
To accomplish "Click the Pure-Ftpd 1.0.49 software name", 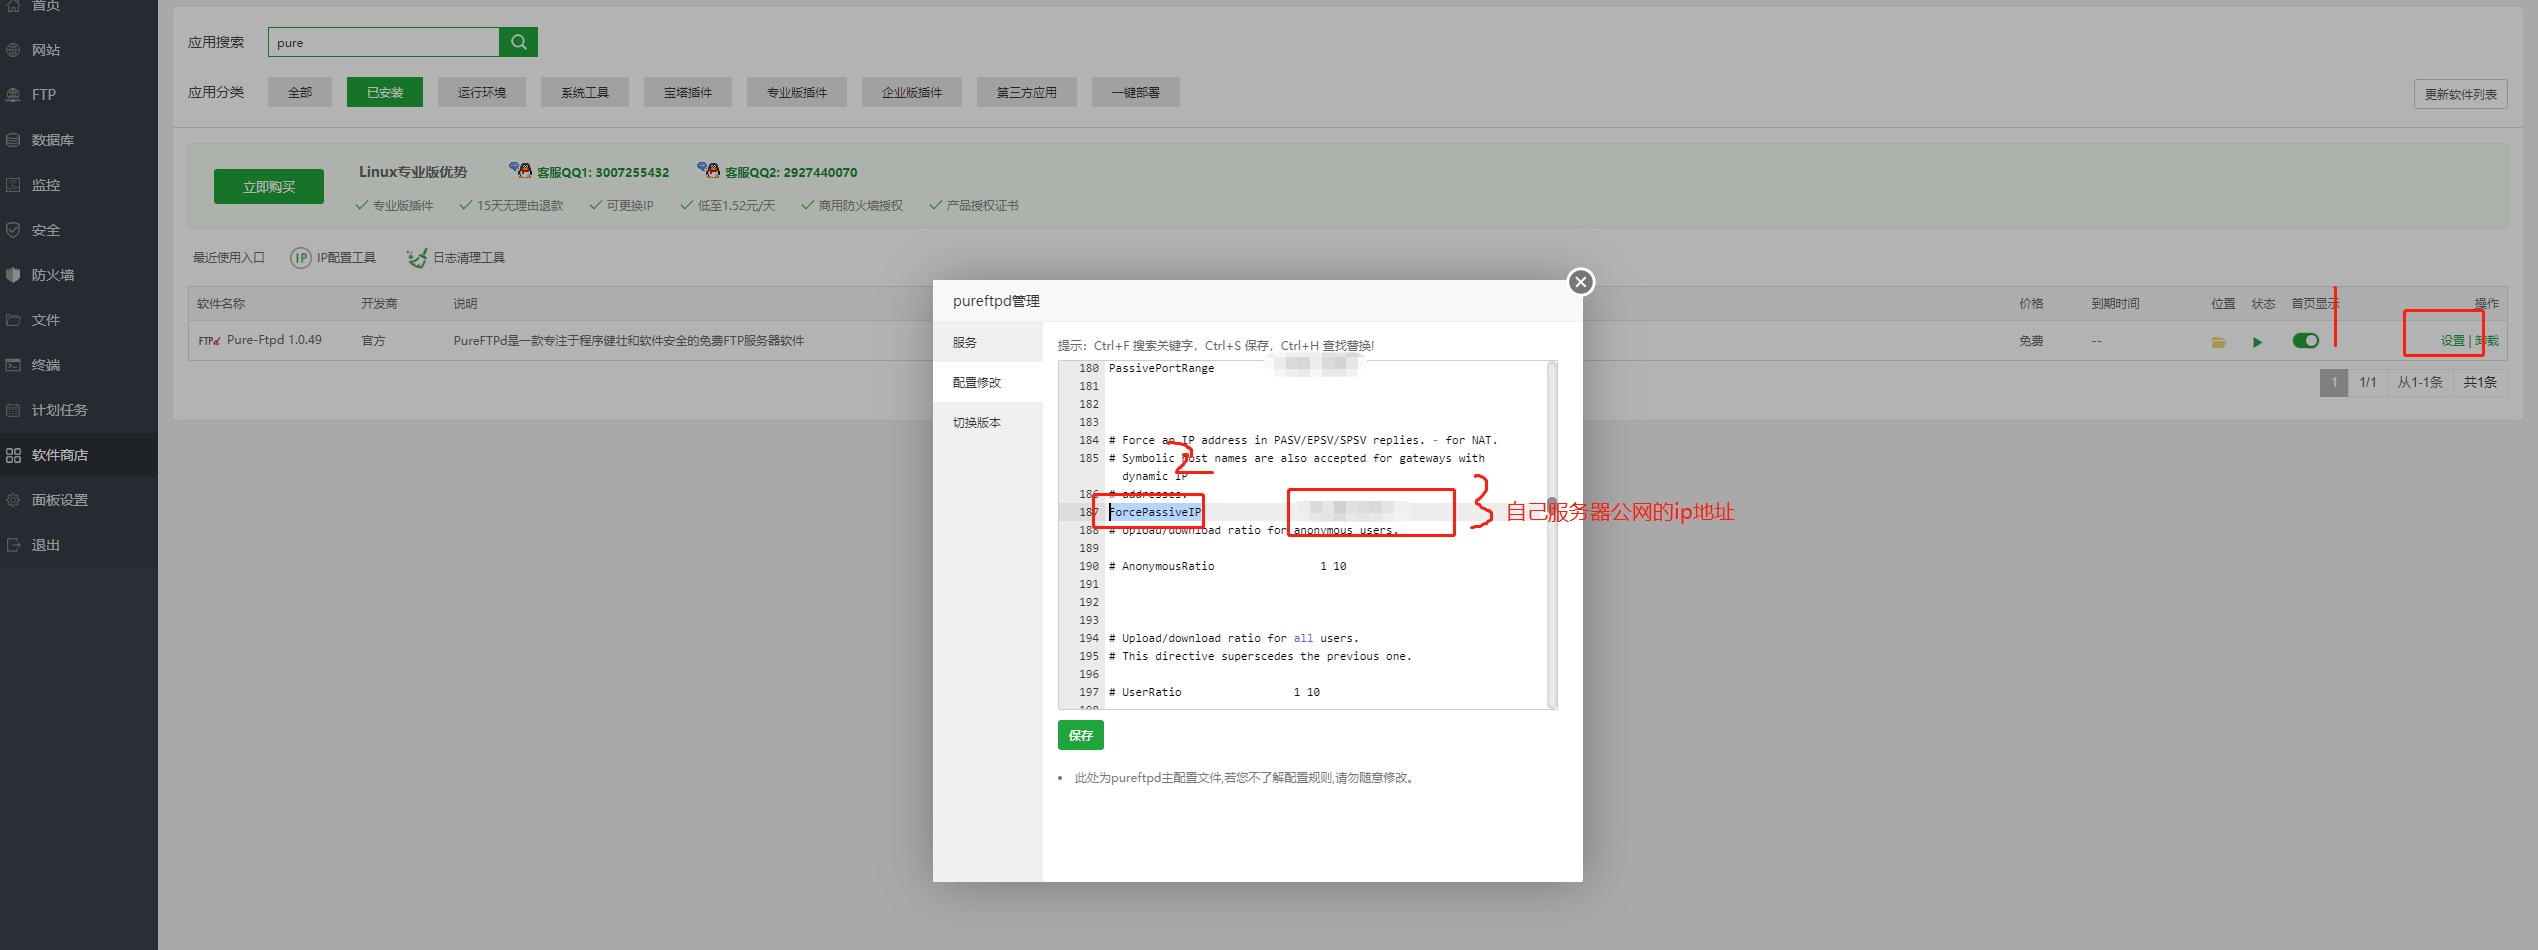I will (x=274, y=340).
